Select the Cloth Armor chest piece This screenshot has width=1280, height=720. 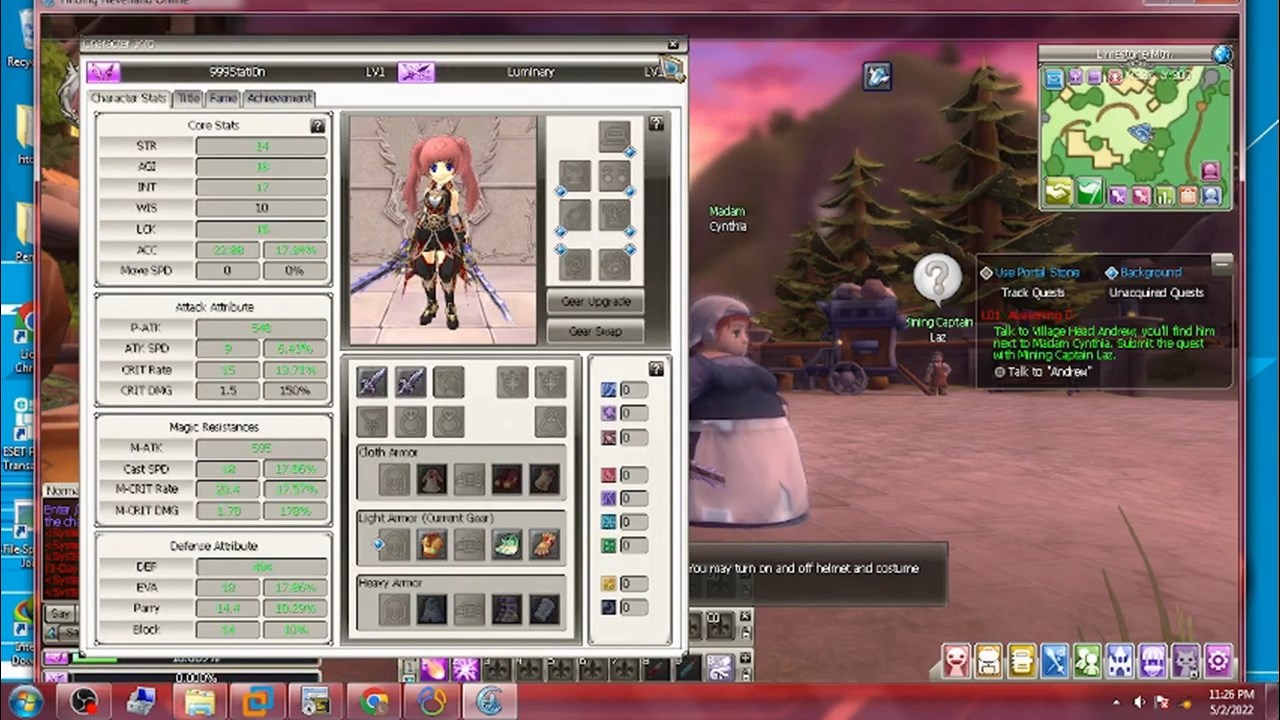pos(432,480)
